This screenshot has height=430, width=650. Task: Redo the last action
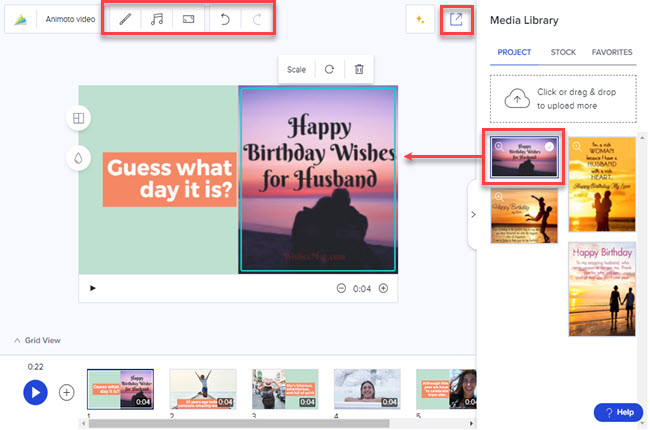[257, 19]
